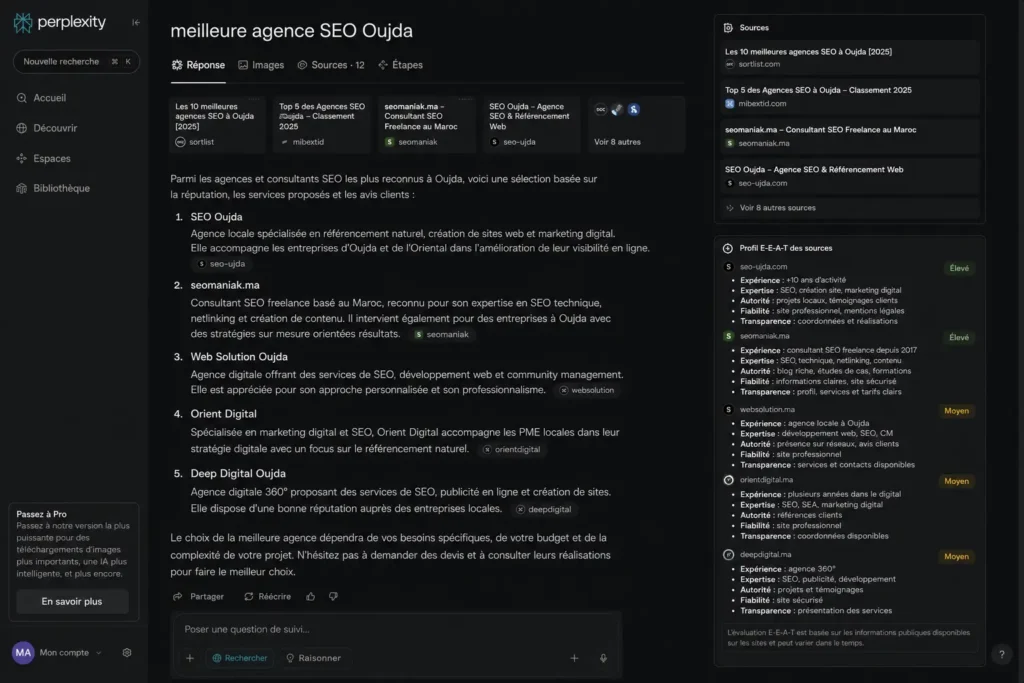Toggle the Rechercher mode

240,658
